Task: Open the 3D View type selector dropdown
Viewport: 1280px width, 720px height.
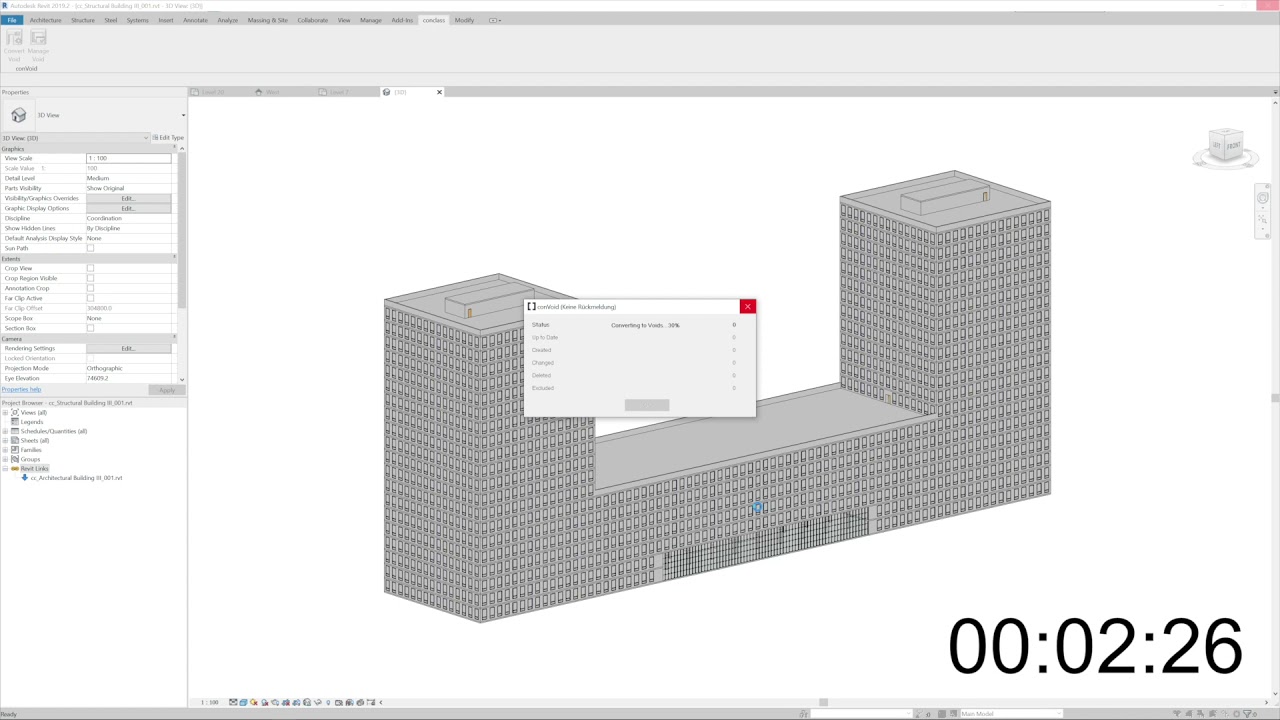Action: (183, 115)
